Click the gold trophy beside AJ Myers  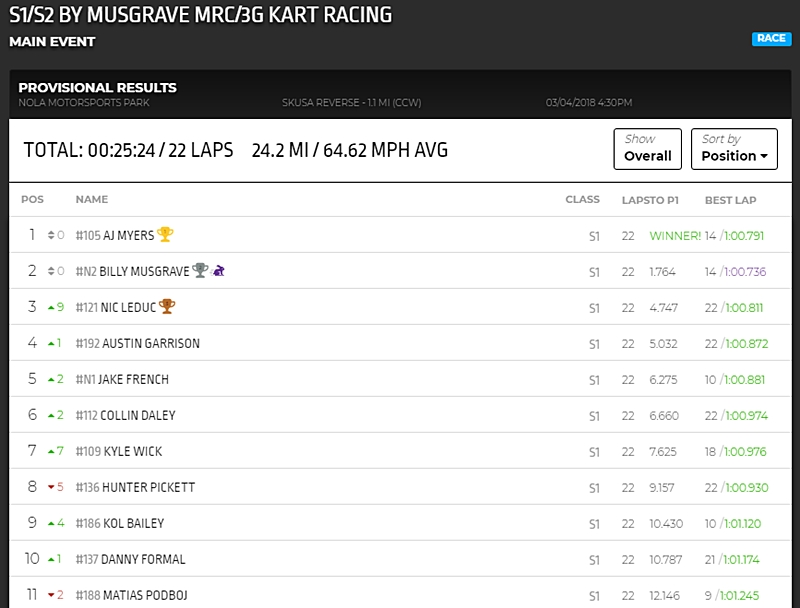(165, 235)
